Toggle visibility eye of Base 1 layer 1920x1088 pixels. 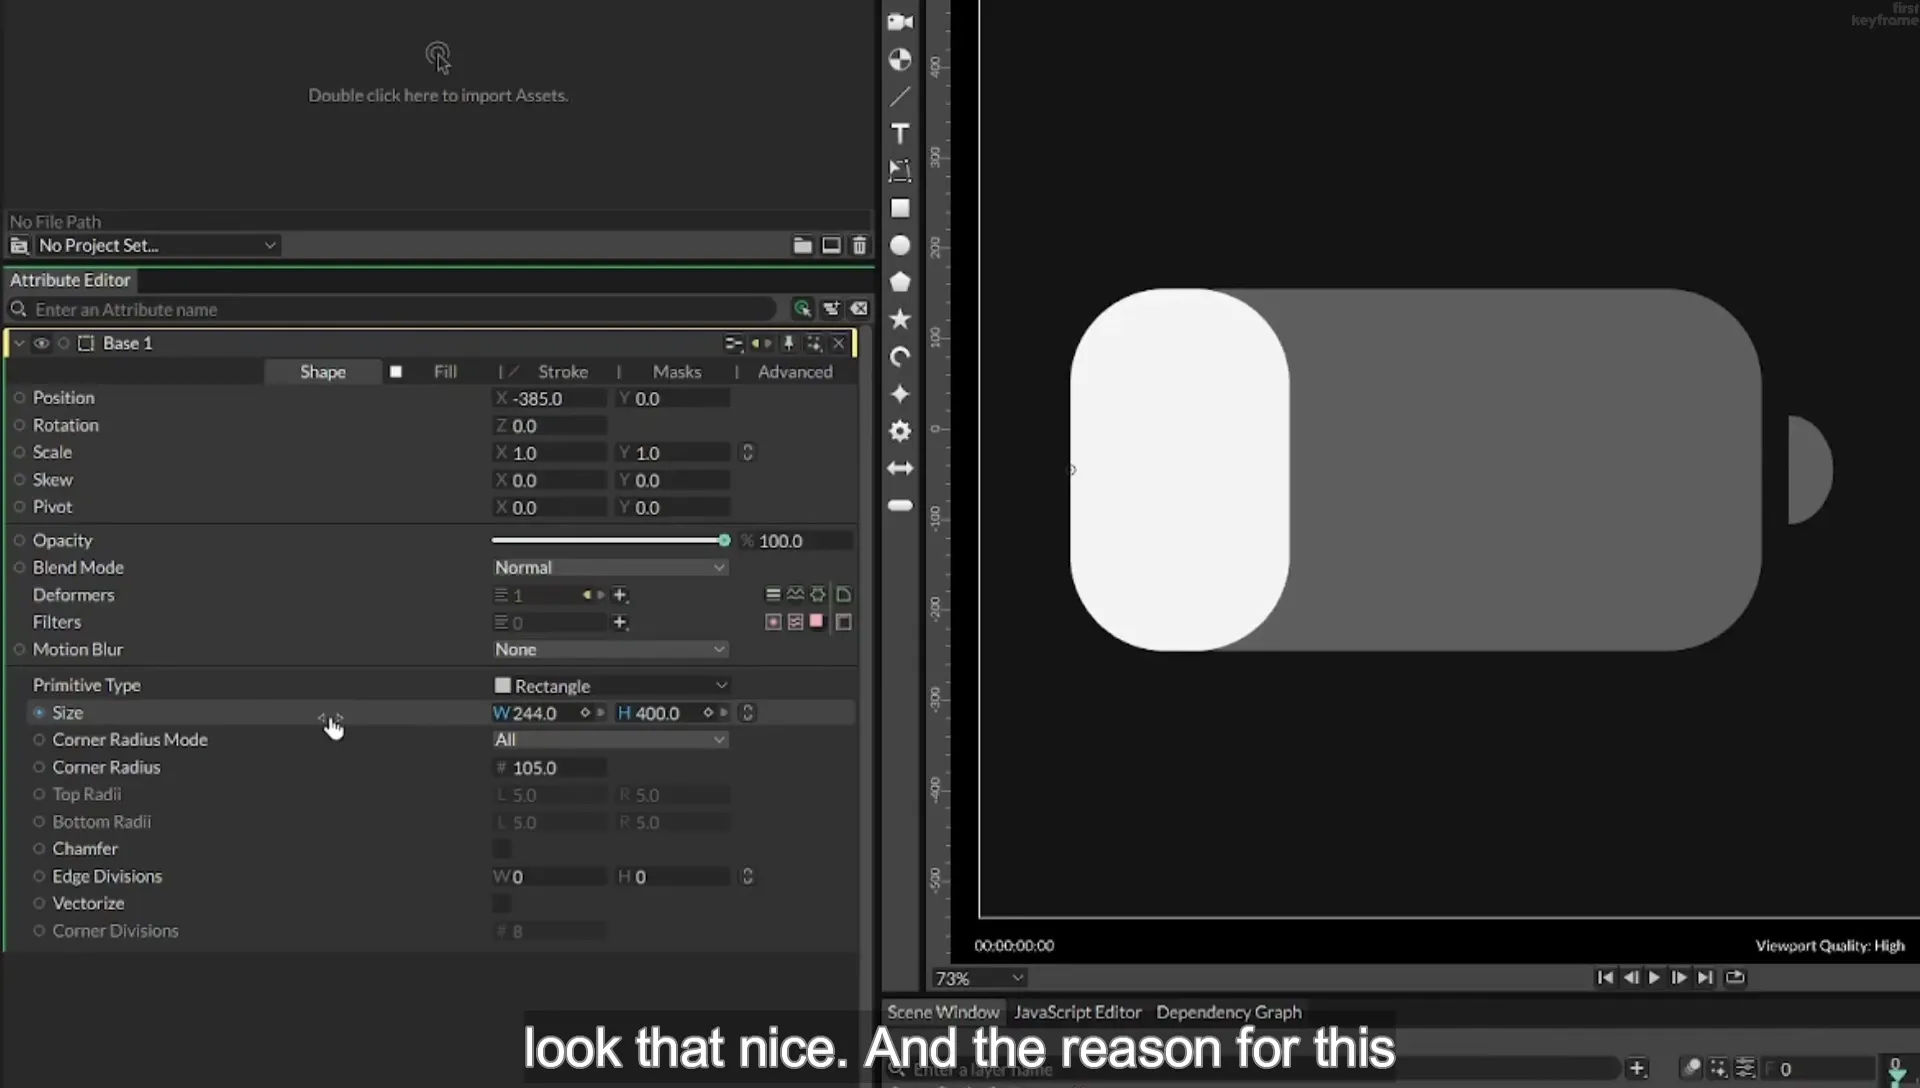coord(41,343)
